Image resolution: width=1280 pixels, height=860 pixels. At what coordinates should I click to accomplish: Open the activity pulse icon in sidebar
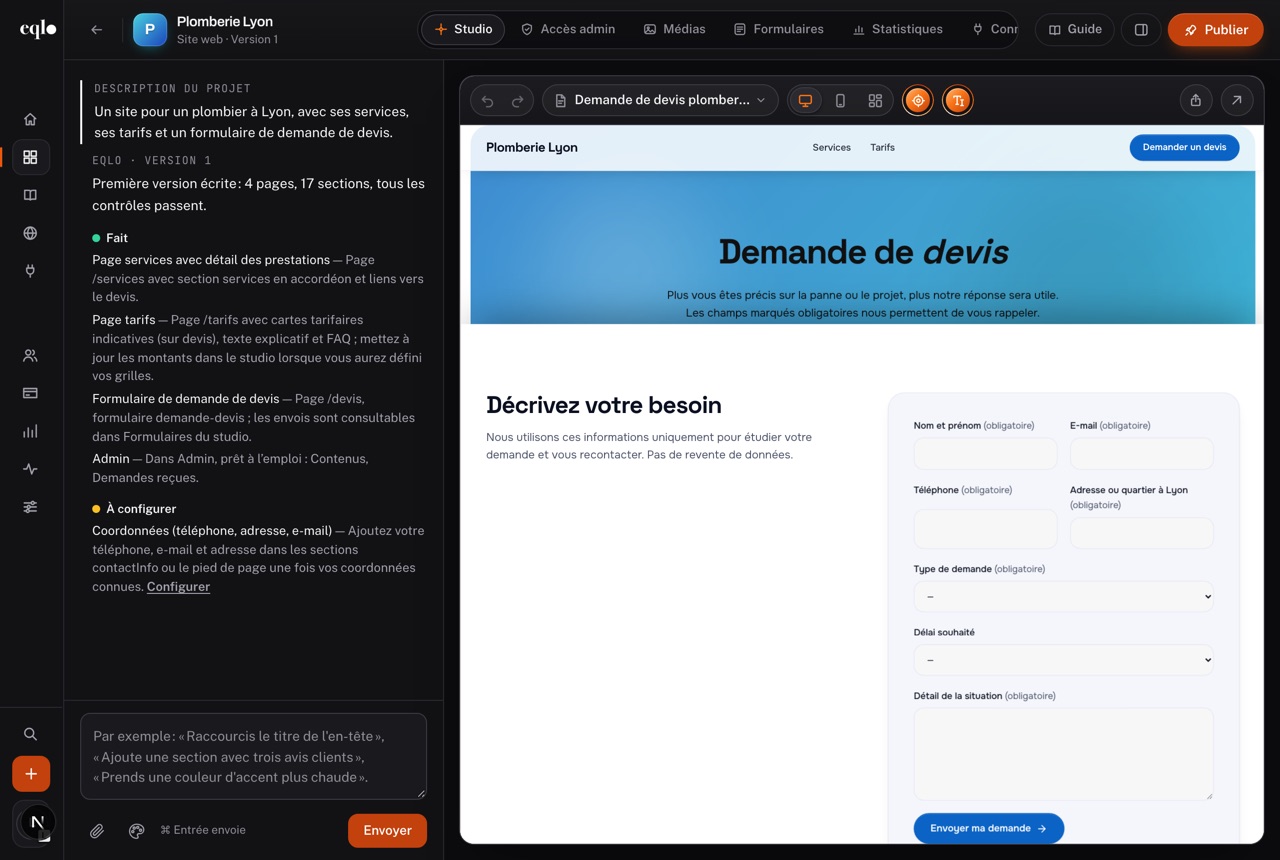pos(30,469)
